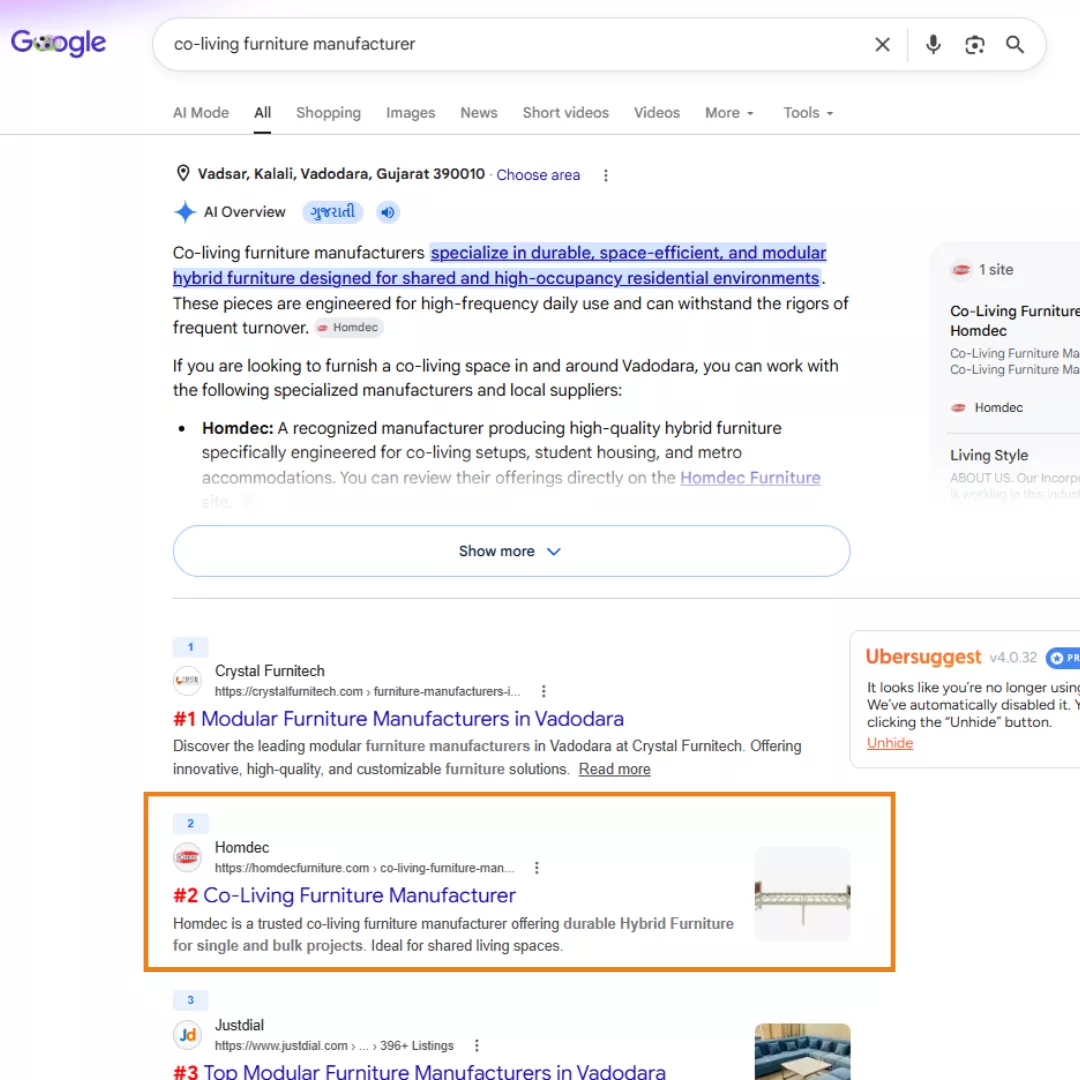Image resolution: width=1080 pixels, height=1080 pixels.
Task: Click the location pin icon near Vadsar
Action: (x=183, y=173)
